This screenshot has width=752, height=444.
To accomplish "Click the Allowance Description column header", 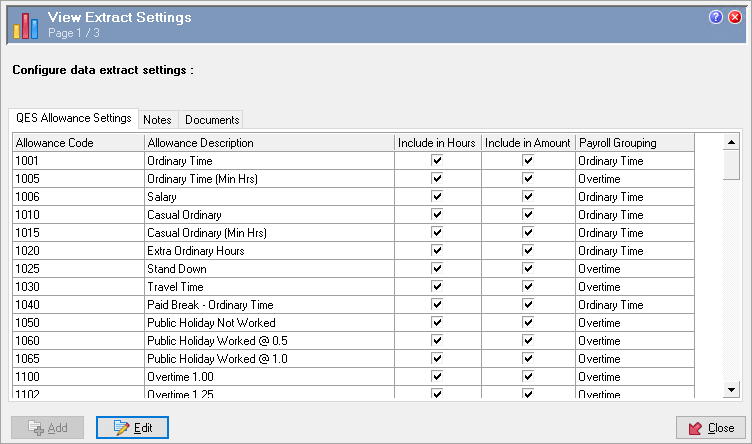I will pos(268,143).
